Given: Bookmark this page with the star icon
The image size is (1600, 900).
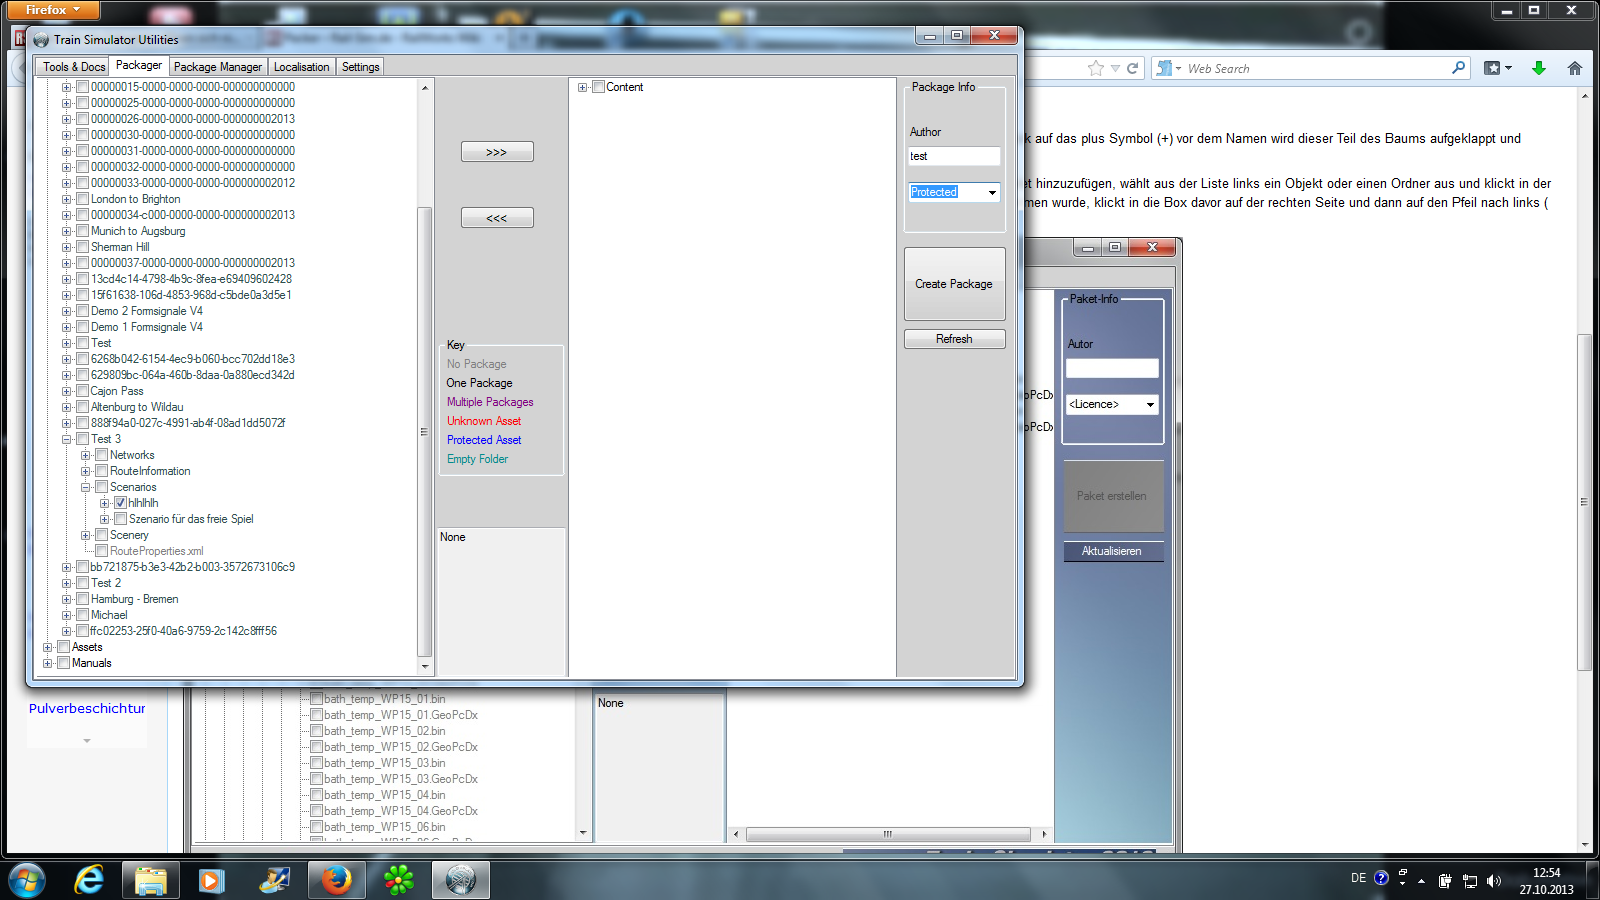Looking at the screenshot, I should pyautogui.click(x=1096, y=68).
